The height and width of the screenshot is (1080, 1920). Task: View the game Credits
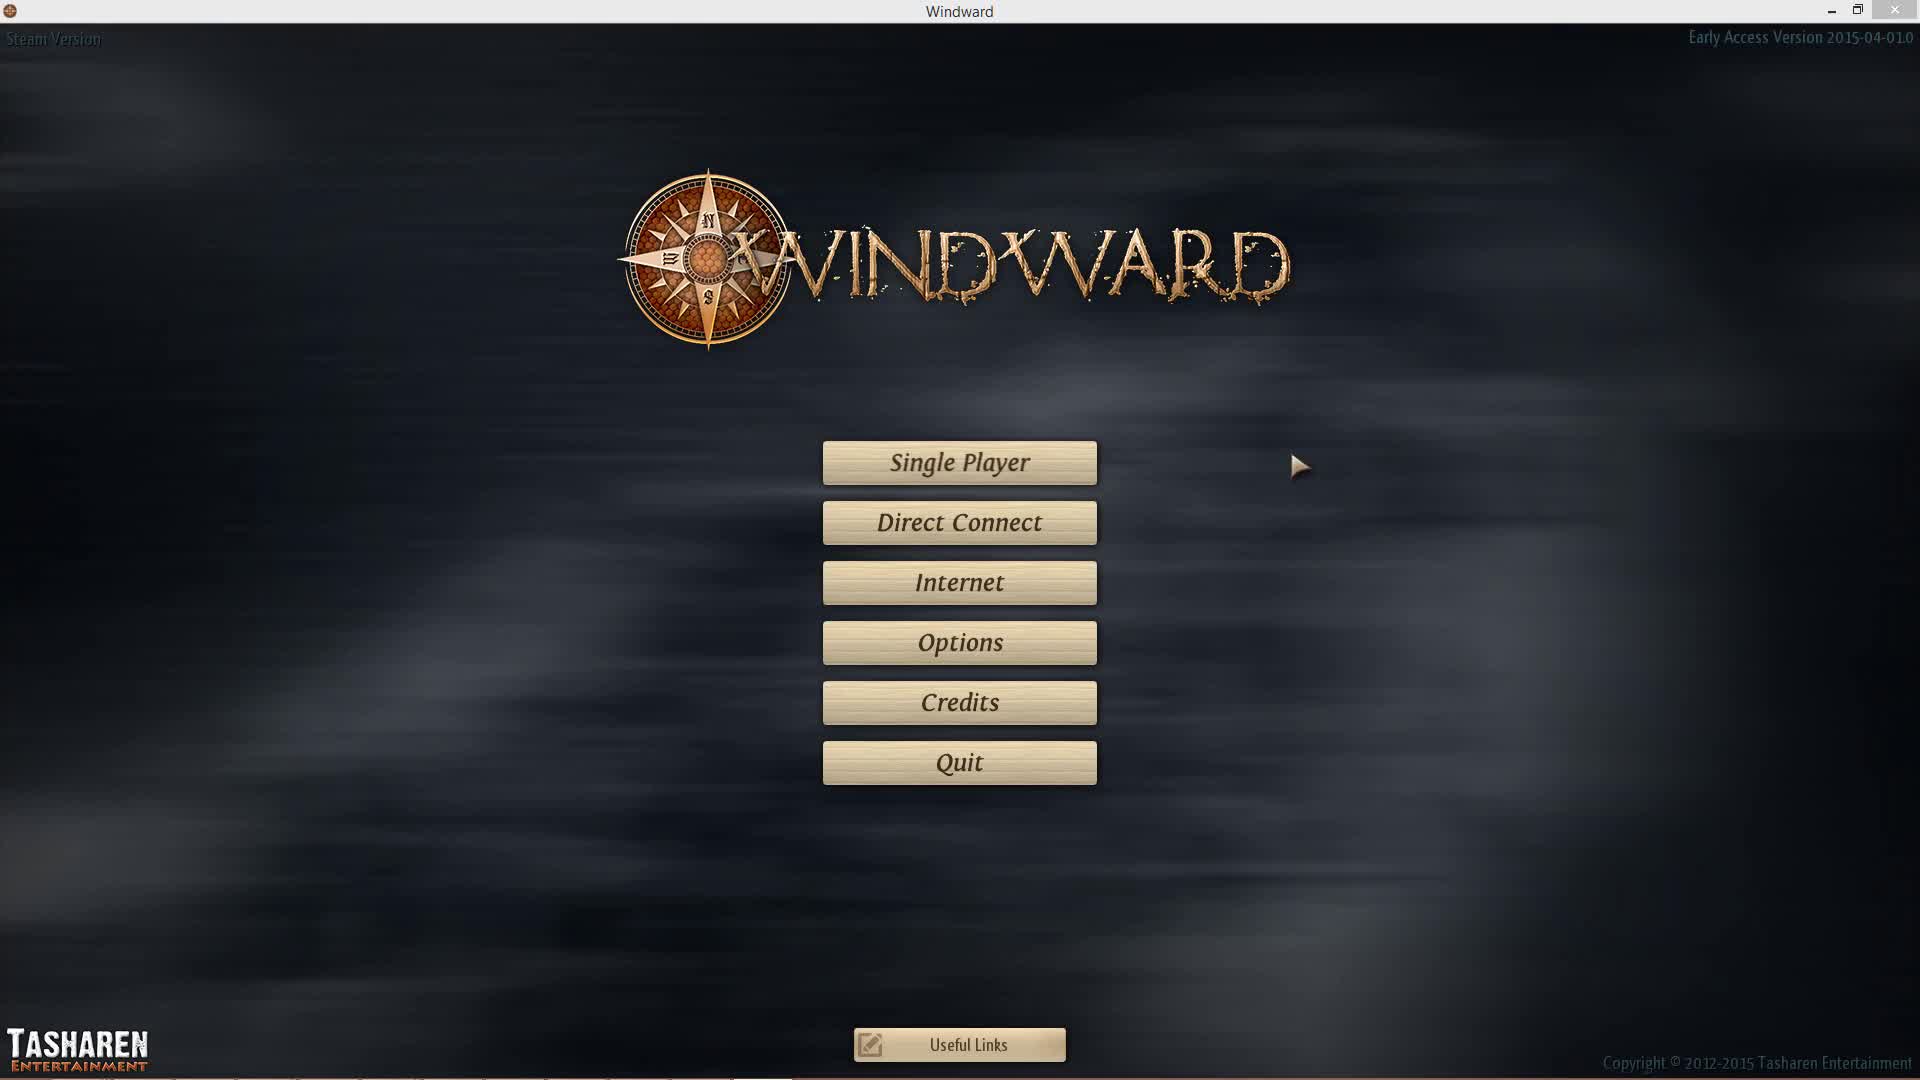[959, 703]
